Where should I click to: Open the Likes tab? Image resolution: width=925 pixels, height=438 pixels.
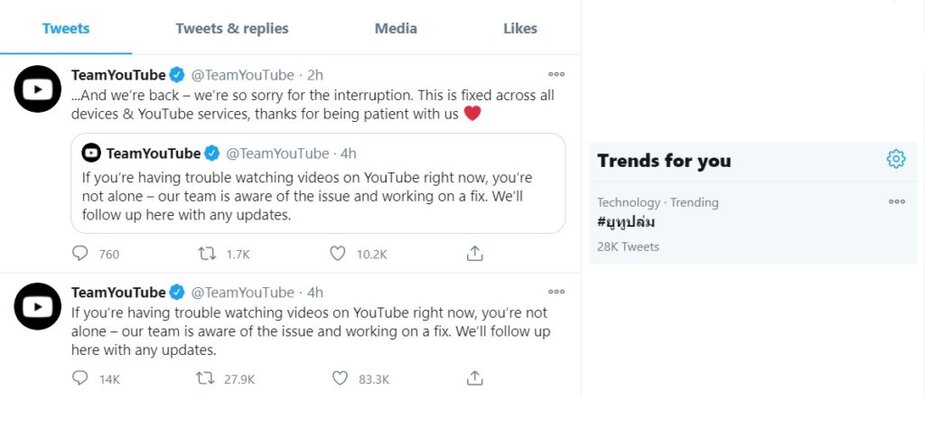pyautogui.click(x=520, y=28)
